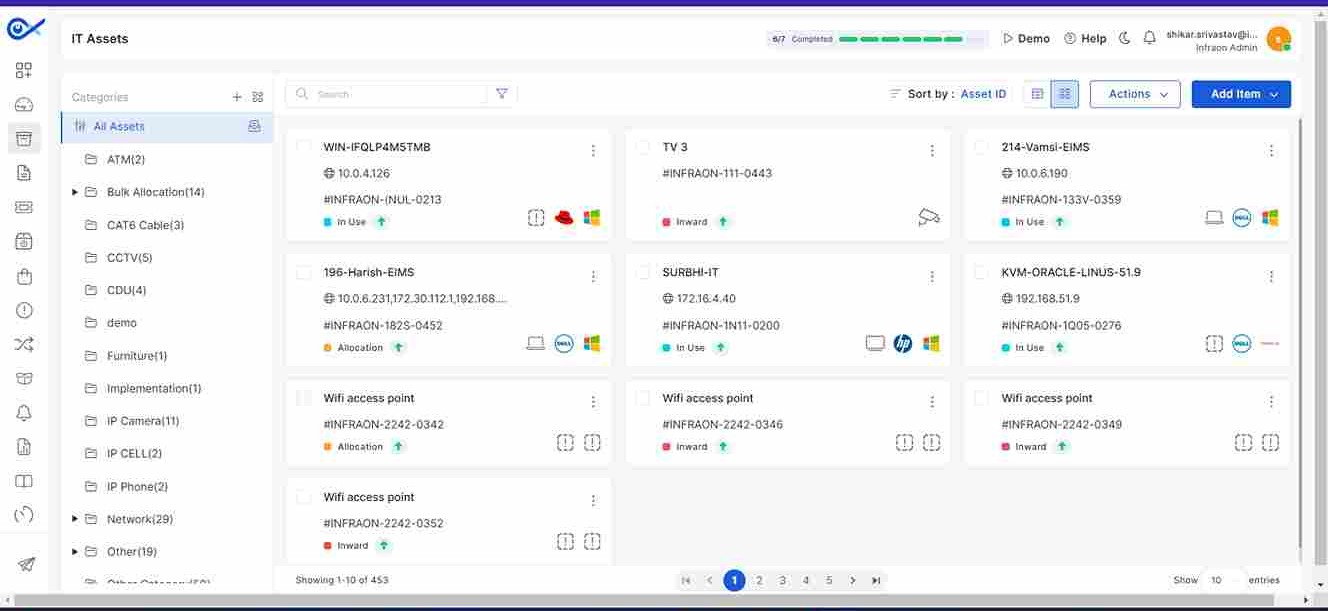Select the SURBHI-IT asset checkbox
Screen dimensions: 1328x611
643,272
